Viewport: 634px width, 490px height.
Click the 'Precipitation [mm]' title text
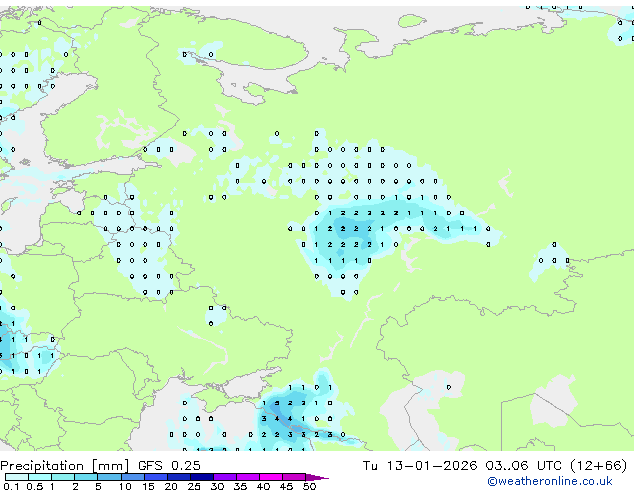click(64, 466)
